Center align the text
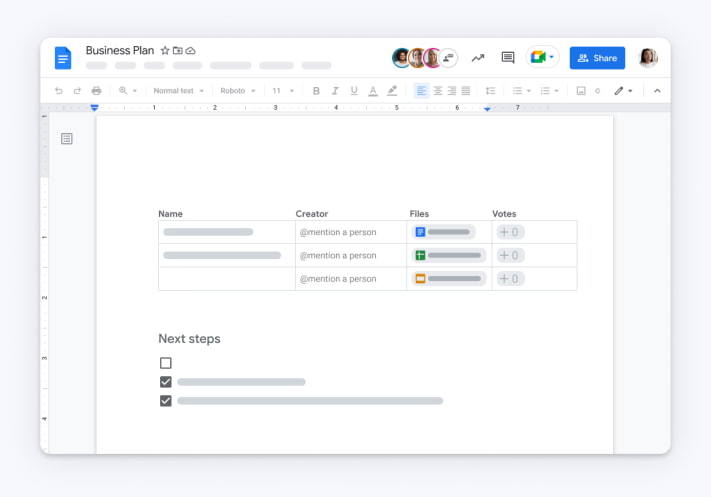 pos(437,91)
